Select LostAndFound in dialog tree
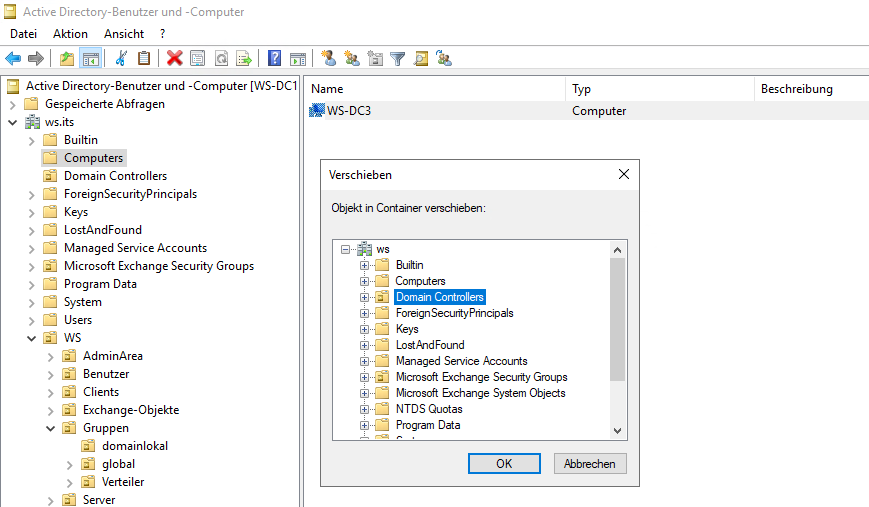869x507 pixels. coord(430,345)
